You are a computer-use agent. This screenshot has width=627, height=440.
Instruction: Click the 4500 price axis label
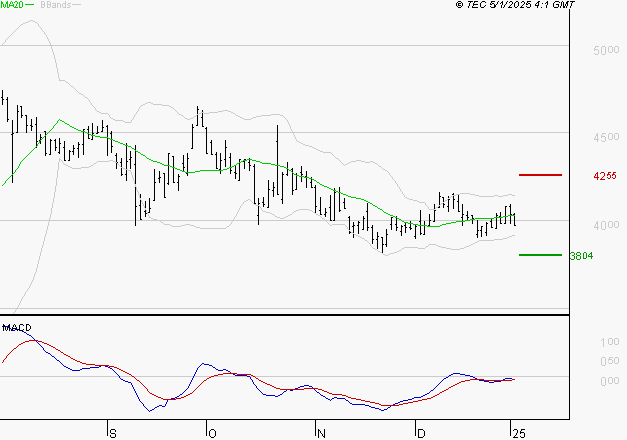pos(606,137)
